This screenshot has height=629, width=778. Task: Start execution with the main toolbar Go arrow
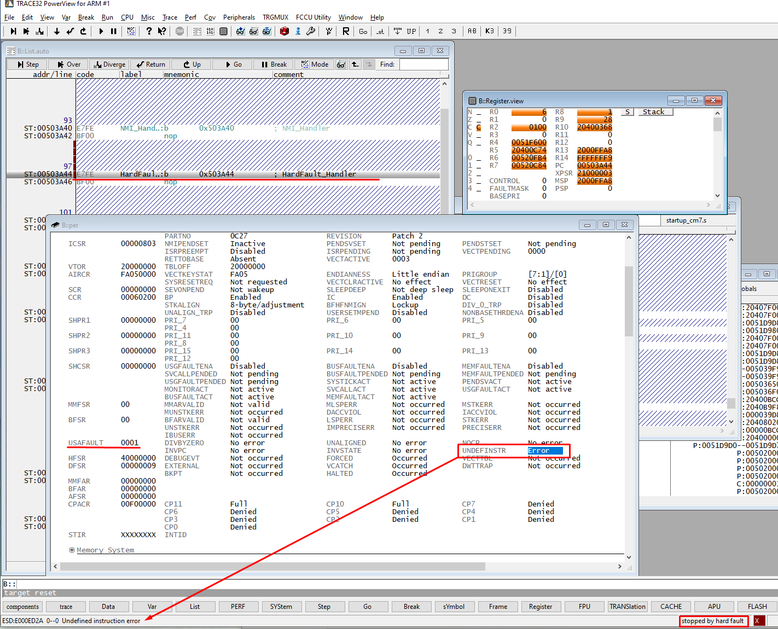pos(101,31)
